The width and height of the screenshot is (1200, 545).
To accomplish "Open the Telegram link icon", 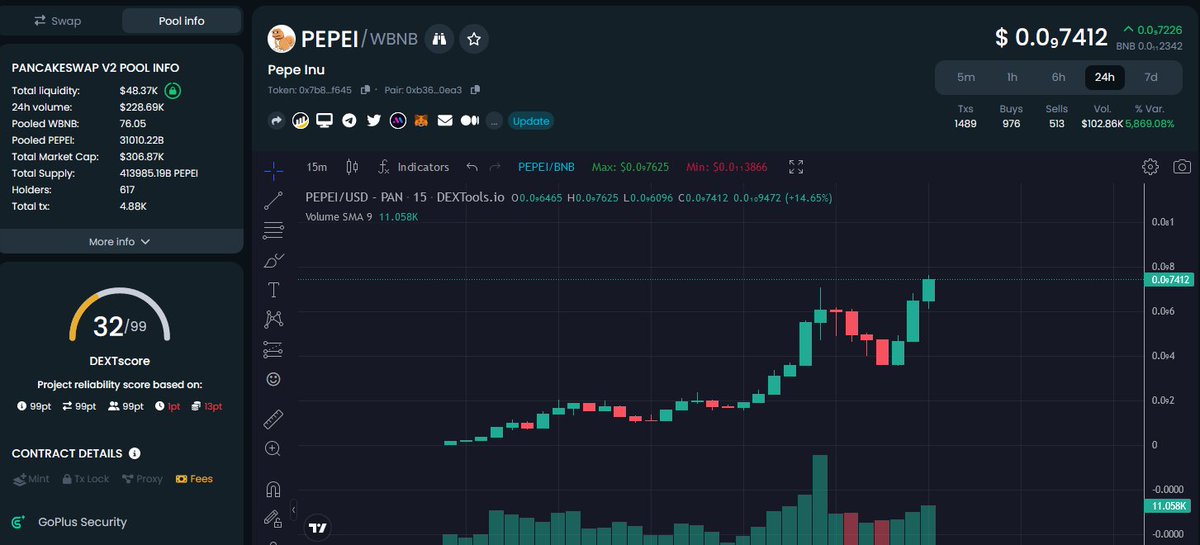I will tap(349, 120).
